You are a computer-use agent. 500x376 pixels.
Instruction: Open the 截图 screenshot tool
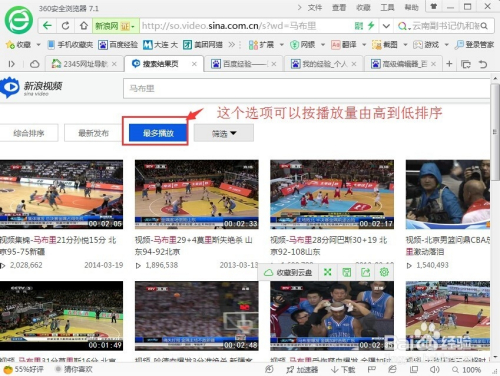(385, 45)
